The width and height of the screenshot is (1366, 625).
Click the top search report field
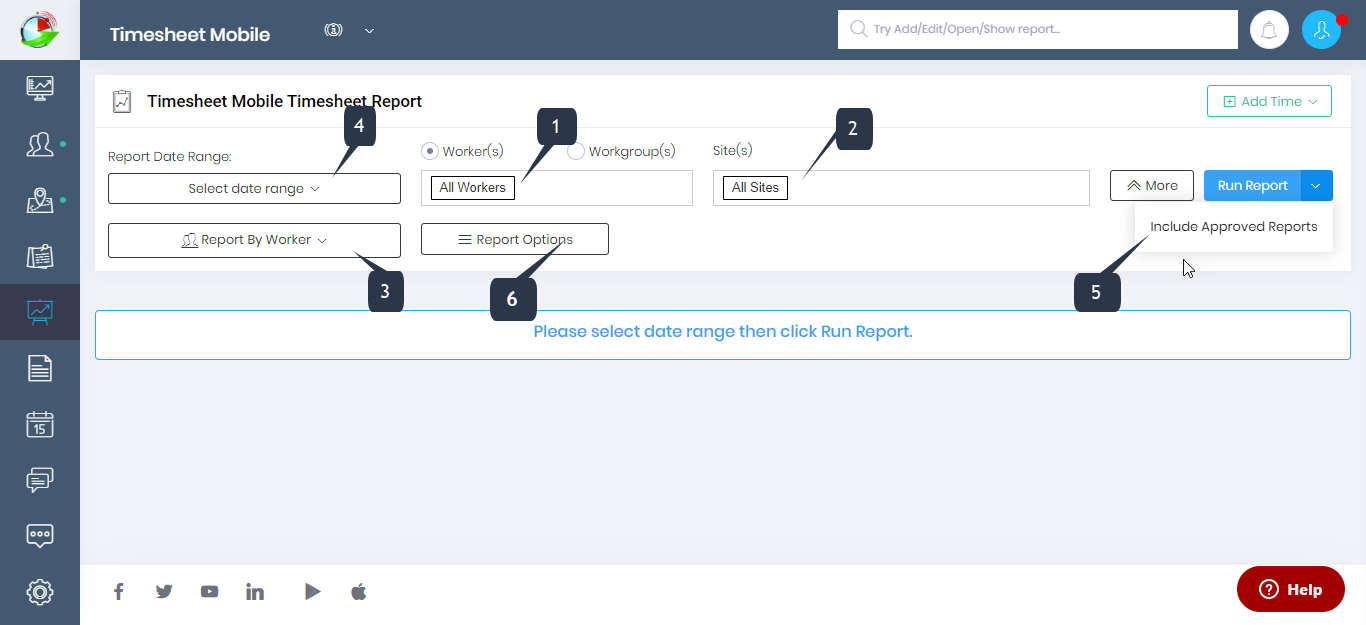click(x=1038, y=30)
